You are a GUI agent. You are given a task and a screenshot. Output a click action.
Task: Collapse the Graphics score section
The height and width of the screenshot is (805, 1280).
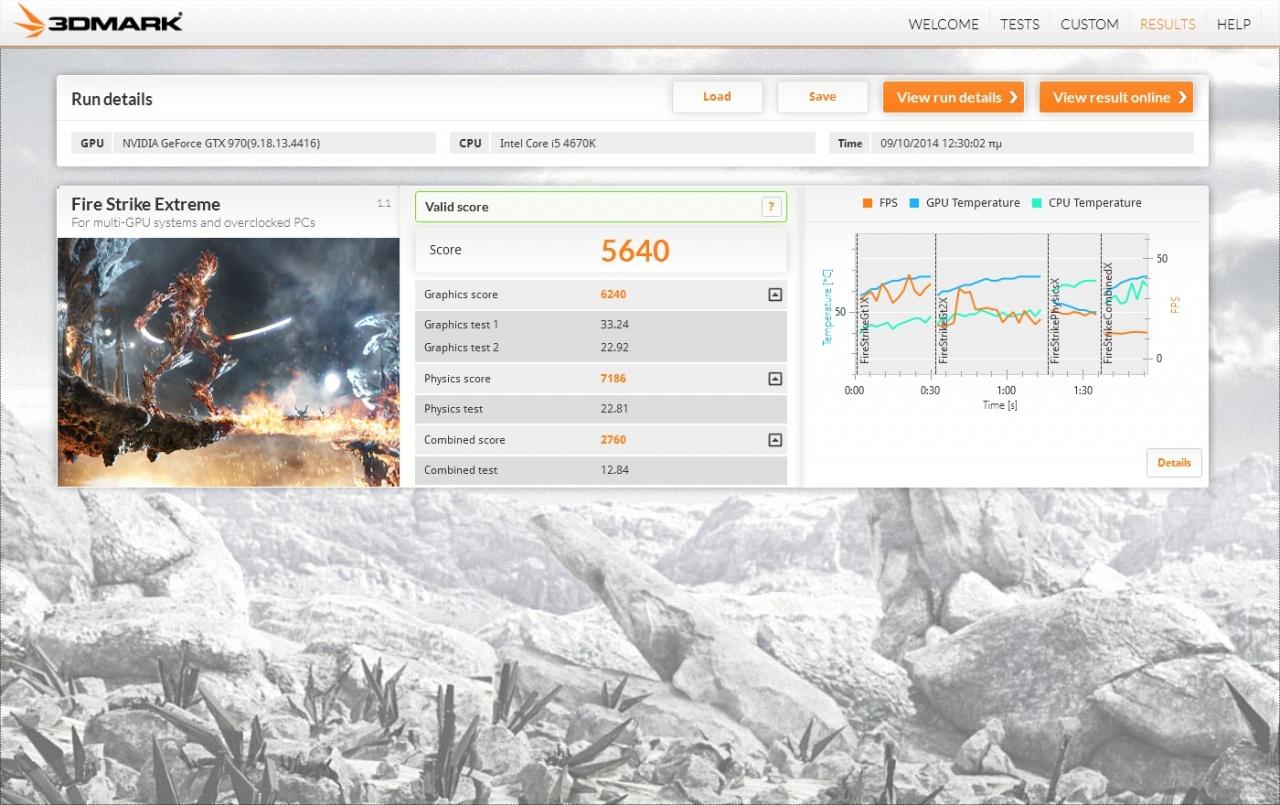point(774,295)
